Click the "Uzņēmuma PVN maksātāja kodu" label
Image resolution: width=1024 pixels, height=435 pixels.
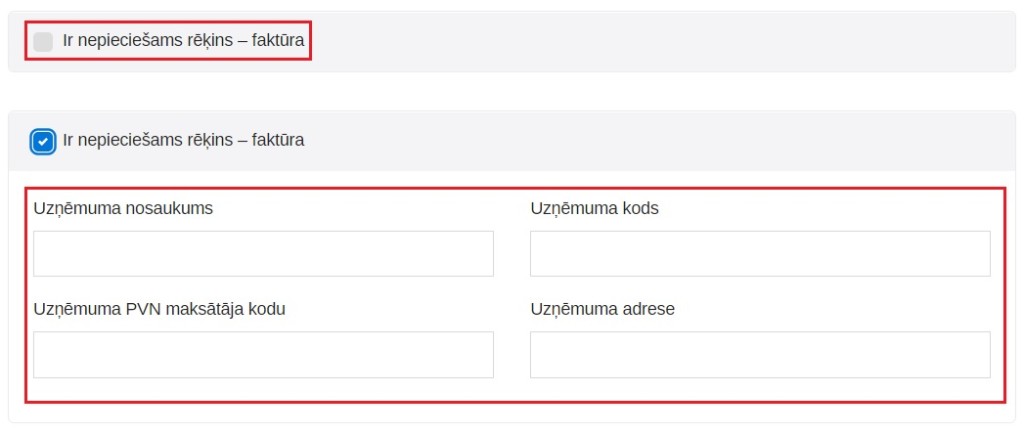[160, 309]
